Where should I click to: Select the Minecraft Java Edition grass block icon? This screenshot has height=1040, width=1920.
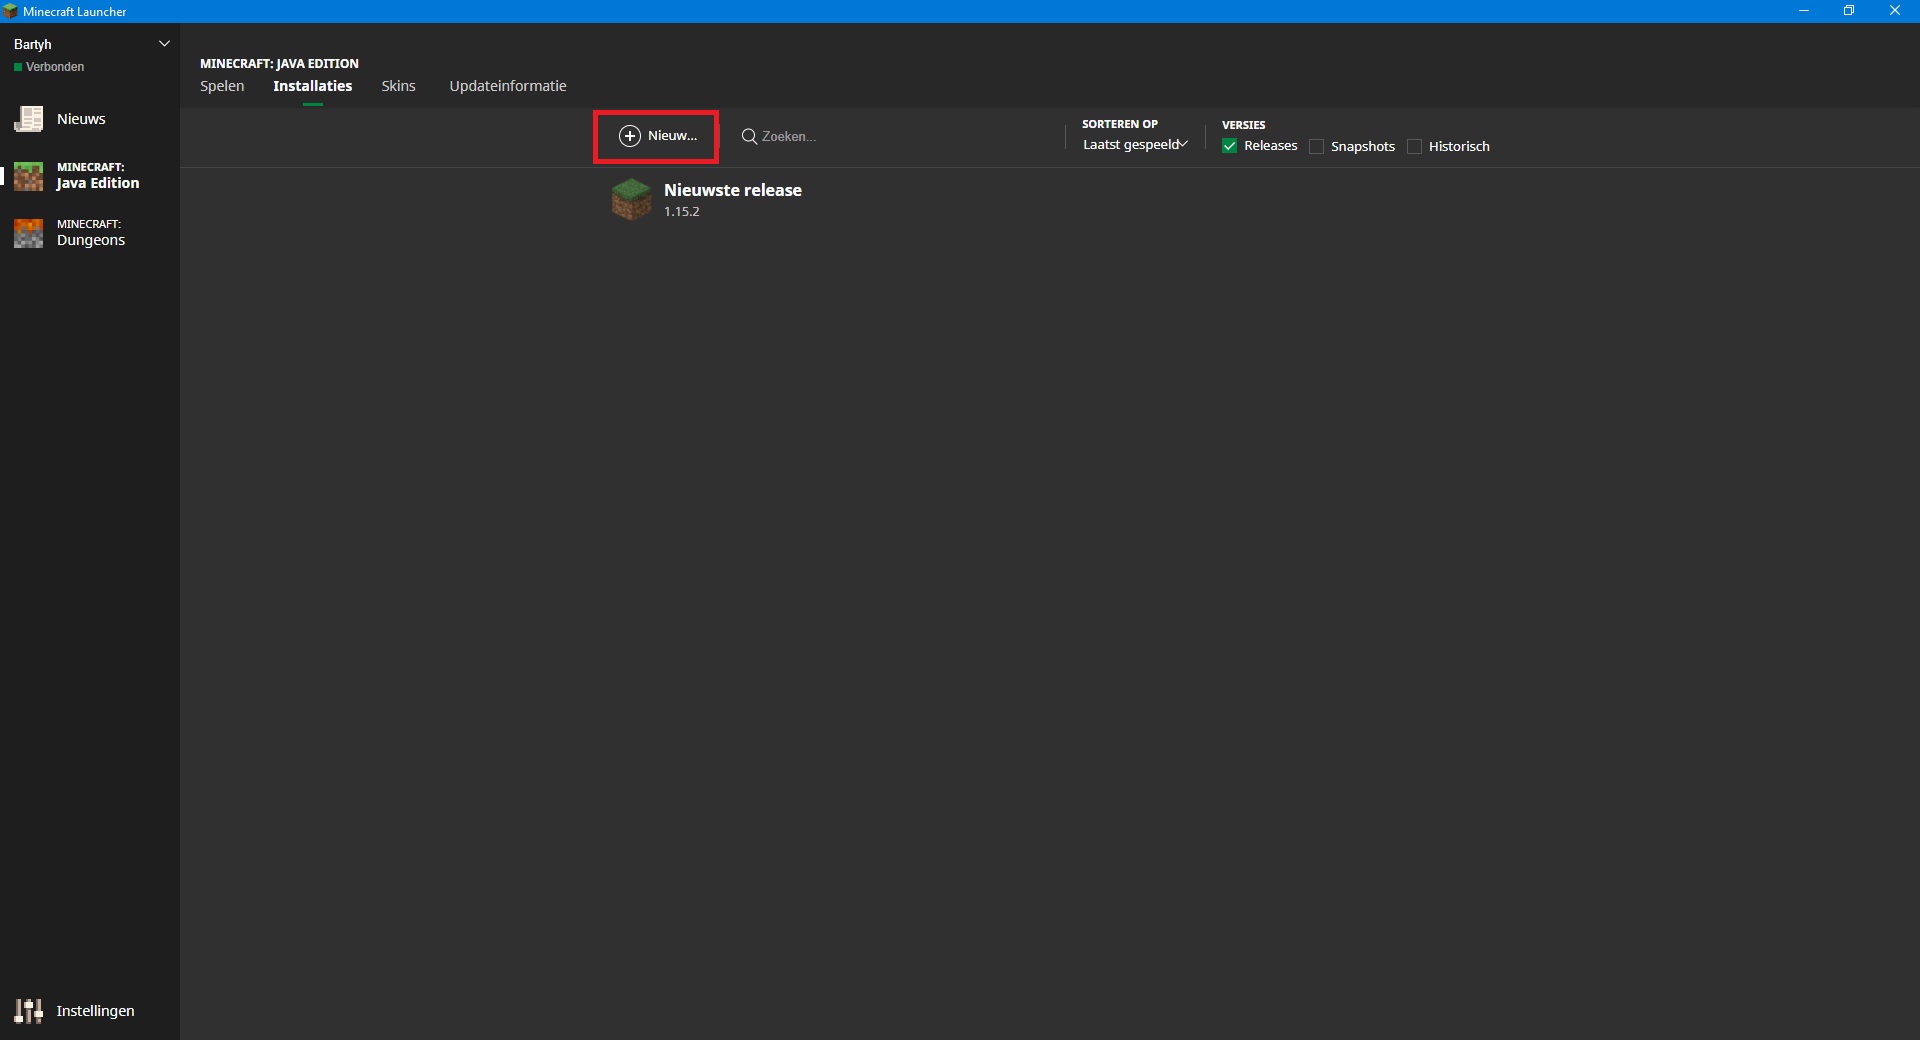coord(28,176)
